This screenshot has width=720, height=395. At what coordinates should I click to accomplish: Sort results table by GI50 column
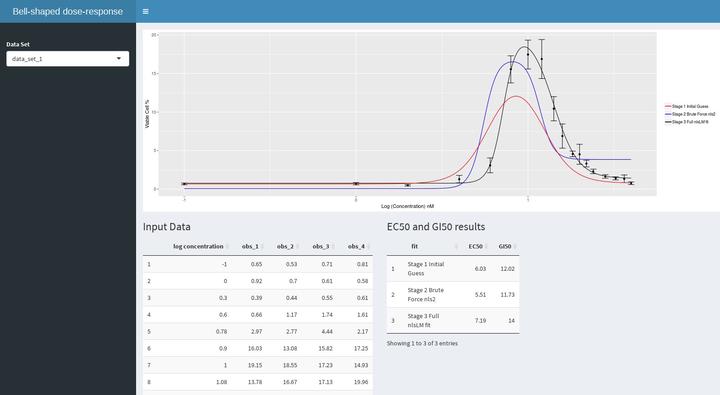tap(505, 247)
